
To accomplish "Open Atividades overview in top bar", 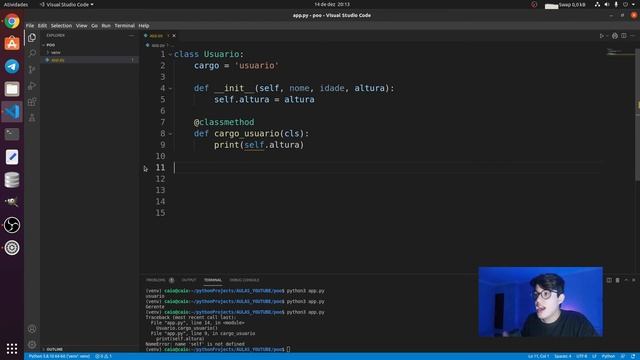I will (x=16, y=4).
